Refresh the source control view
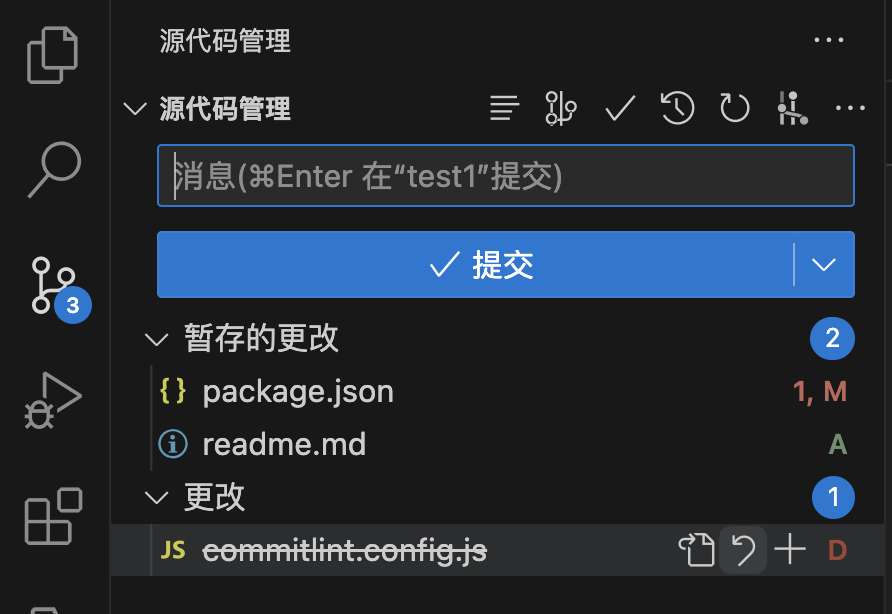The image size is (892, 614). click(734, 108)
